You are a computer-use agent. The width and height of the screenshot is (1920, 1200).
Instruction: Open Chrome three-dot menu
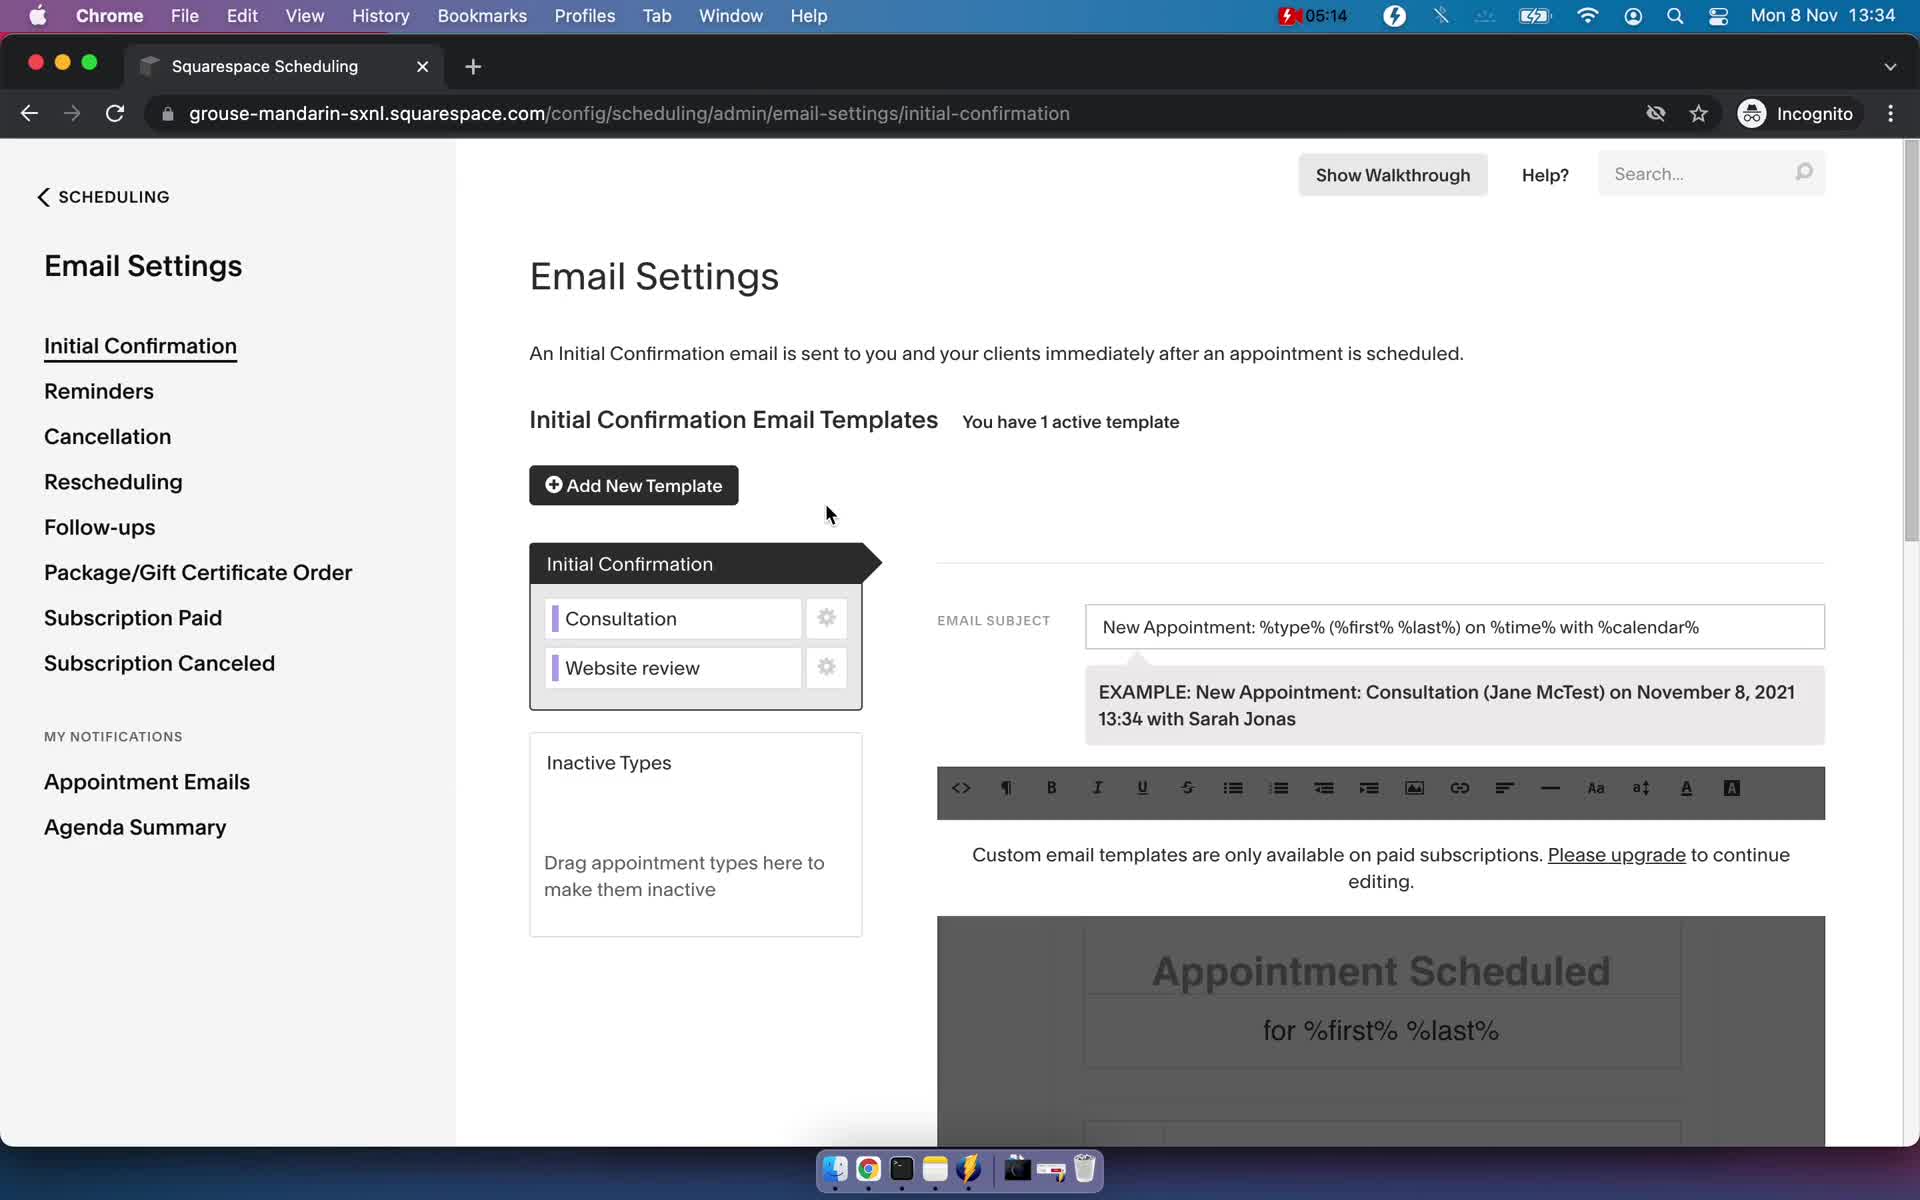[x=1890, y=114]
